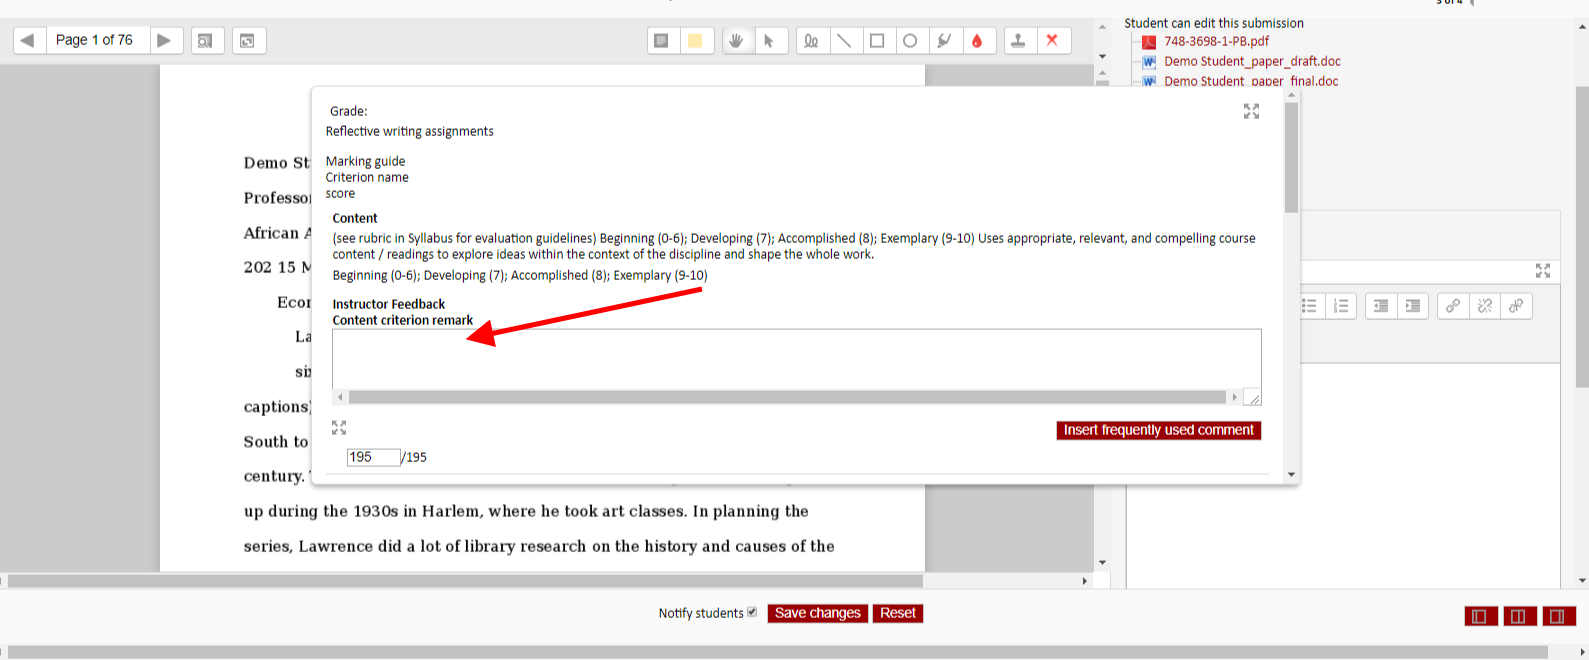Click the expand/collapse comments icon
Viewport: 1589px width, 660px height.
tap(248, 41)
